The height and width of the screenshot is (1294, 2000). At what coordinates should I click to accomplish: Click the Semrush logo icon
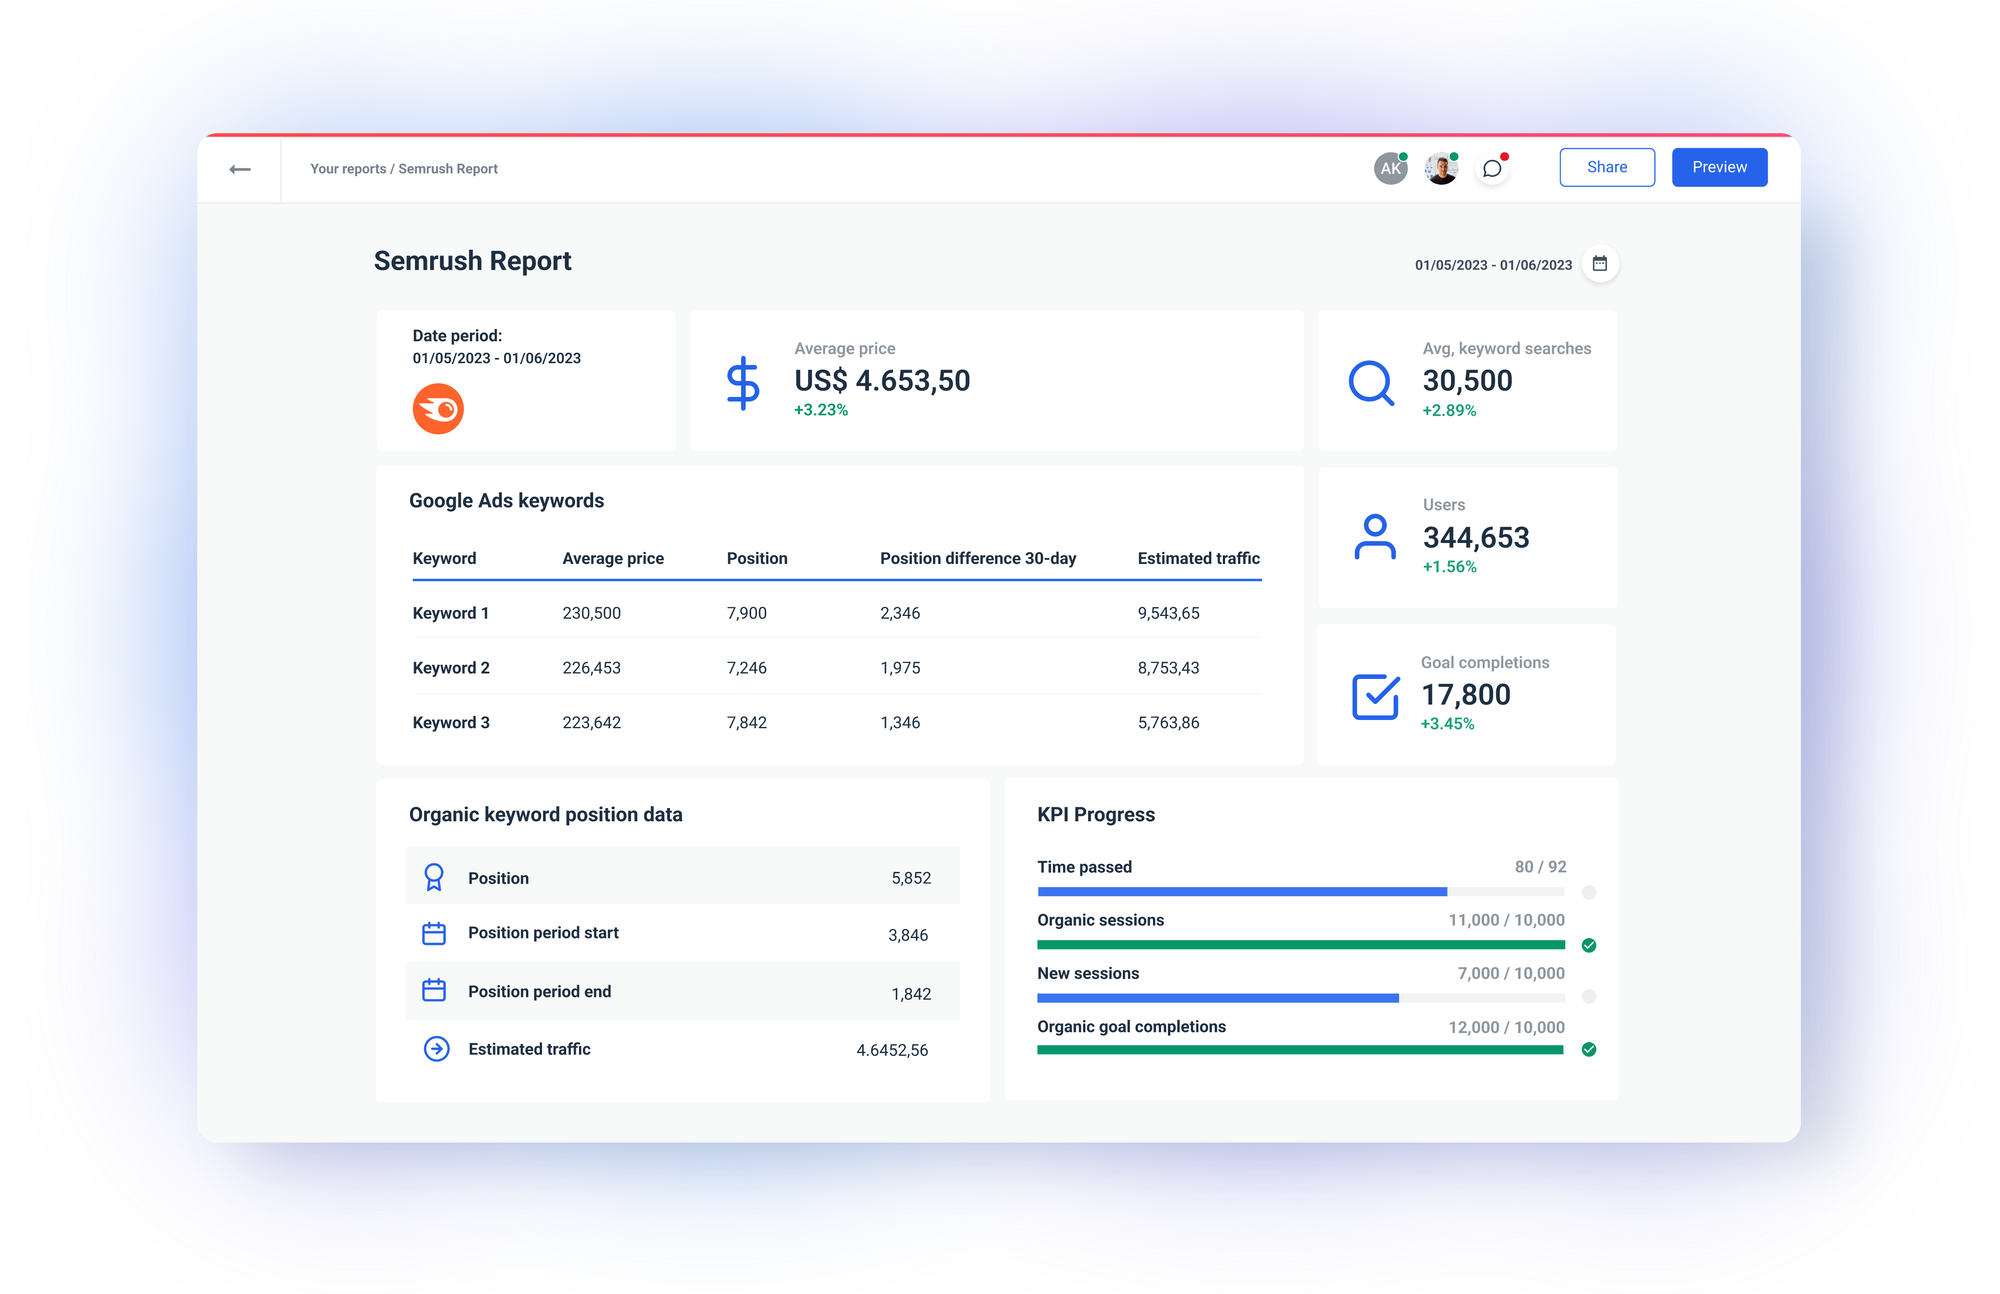tap(438, 408)
